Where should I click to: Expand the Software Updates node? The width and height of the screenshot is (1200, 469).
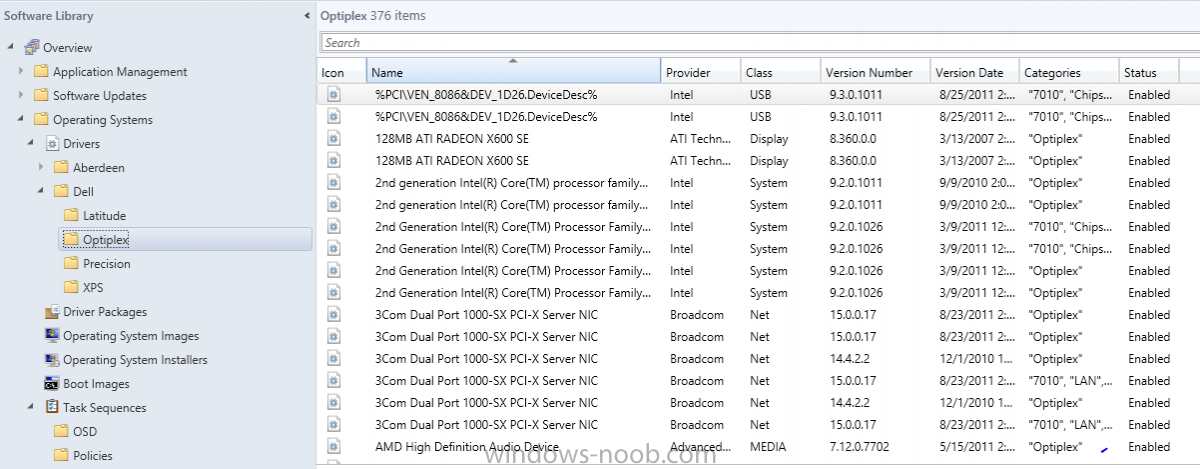[x=22, y=96]
